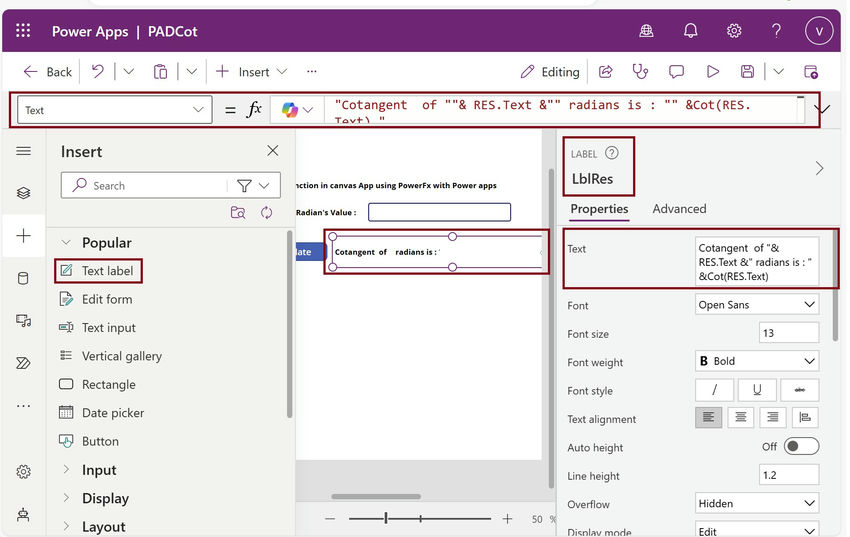Open the property selector dropdown showing Text
Image resolution: width=850 pixels, height=537 pixels.
click(114, 110)
